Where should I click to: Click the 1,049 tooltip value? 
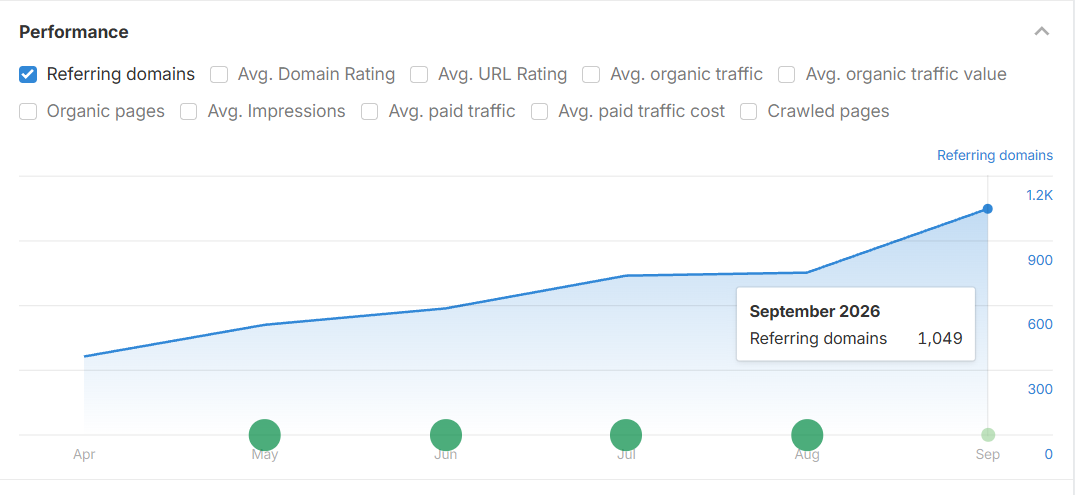[x=940, y=338]
